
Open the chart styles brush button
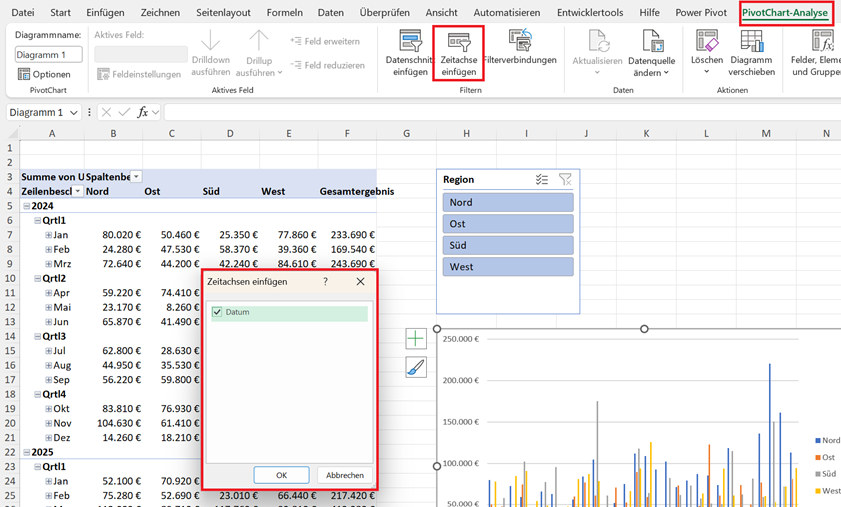tap(416, 367)
